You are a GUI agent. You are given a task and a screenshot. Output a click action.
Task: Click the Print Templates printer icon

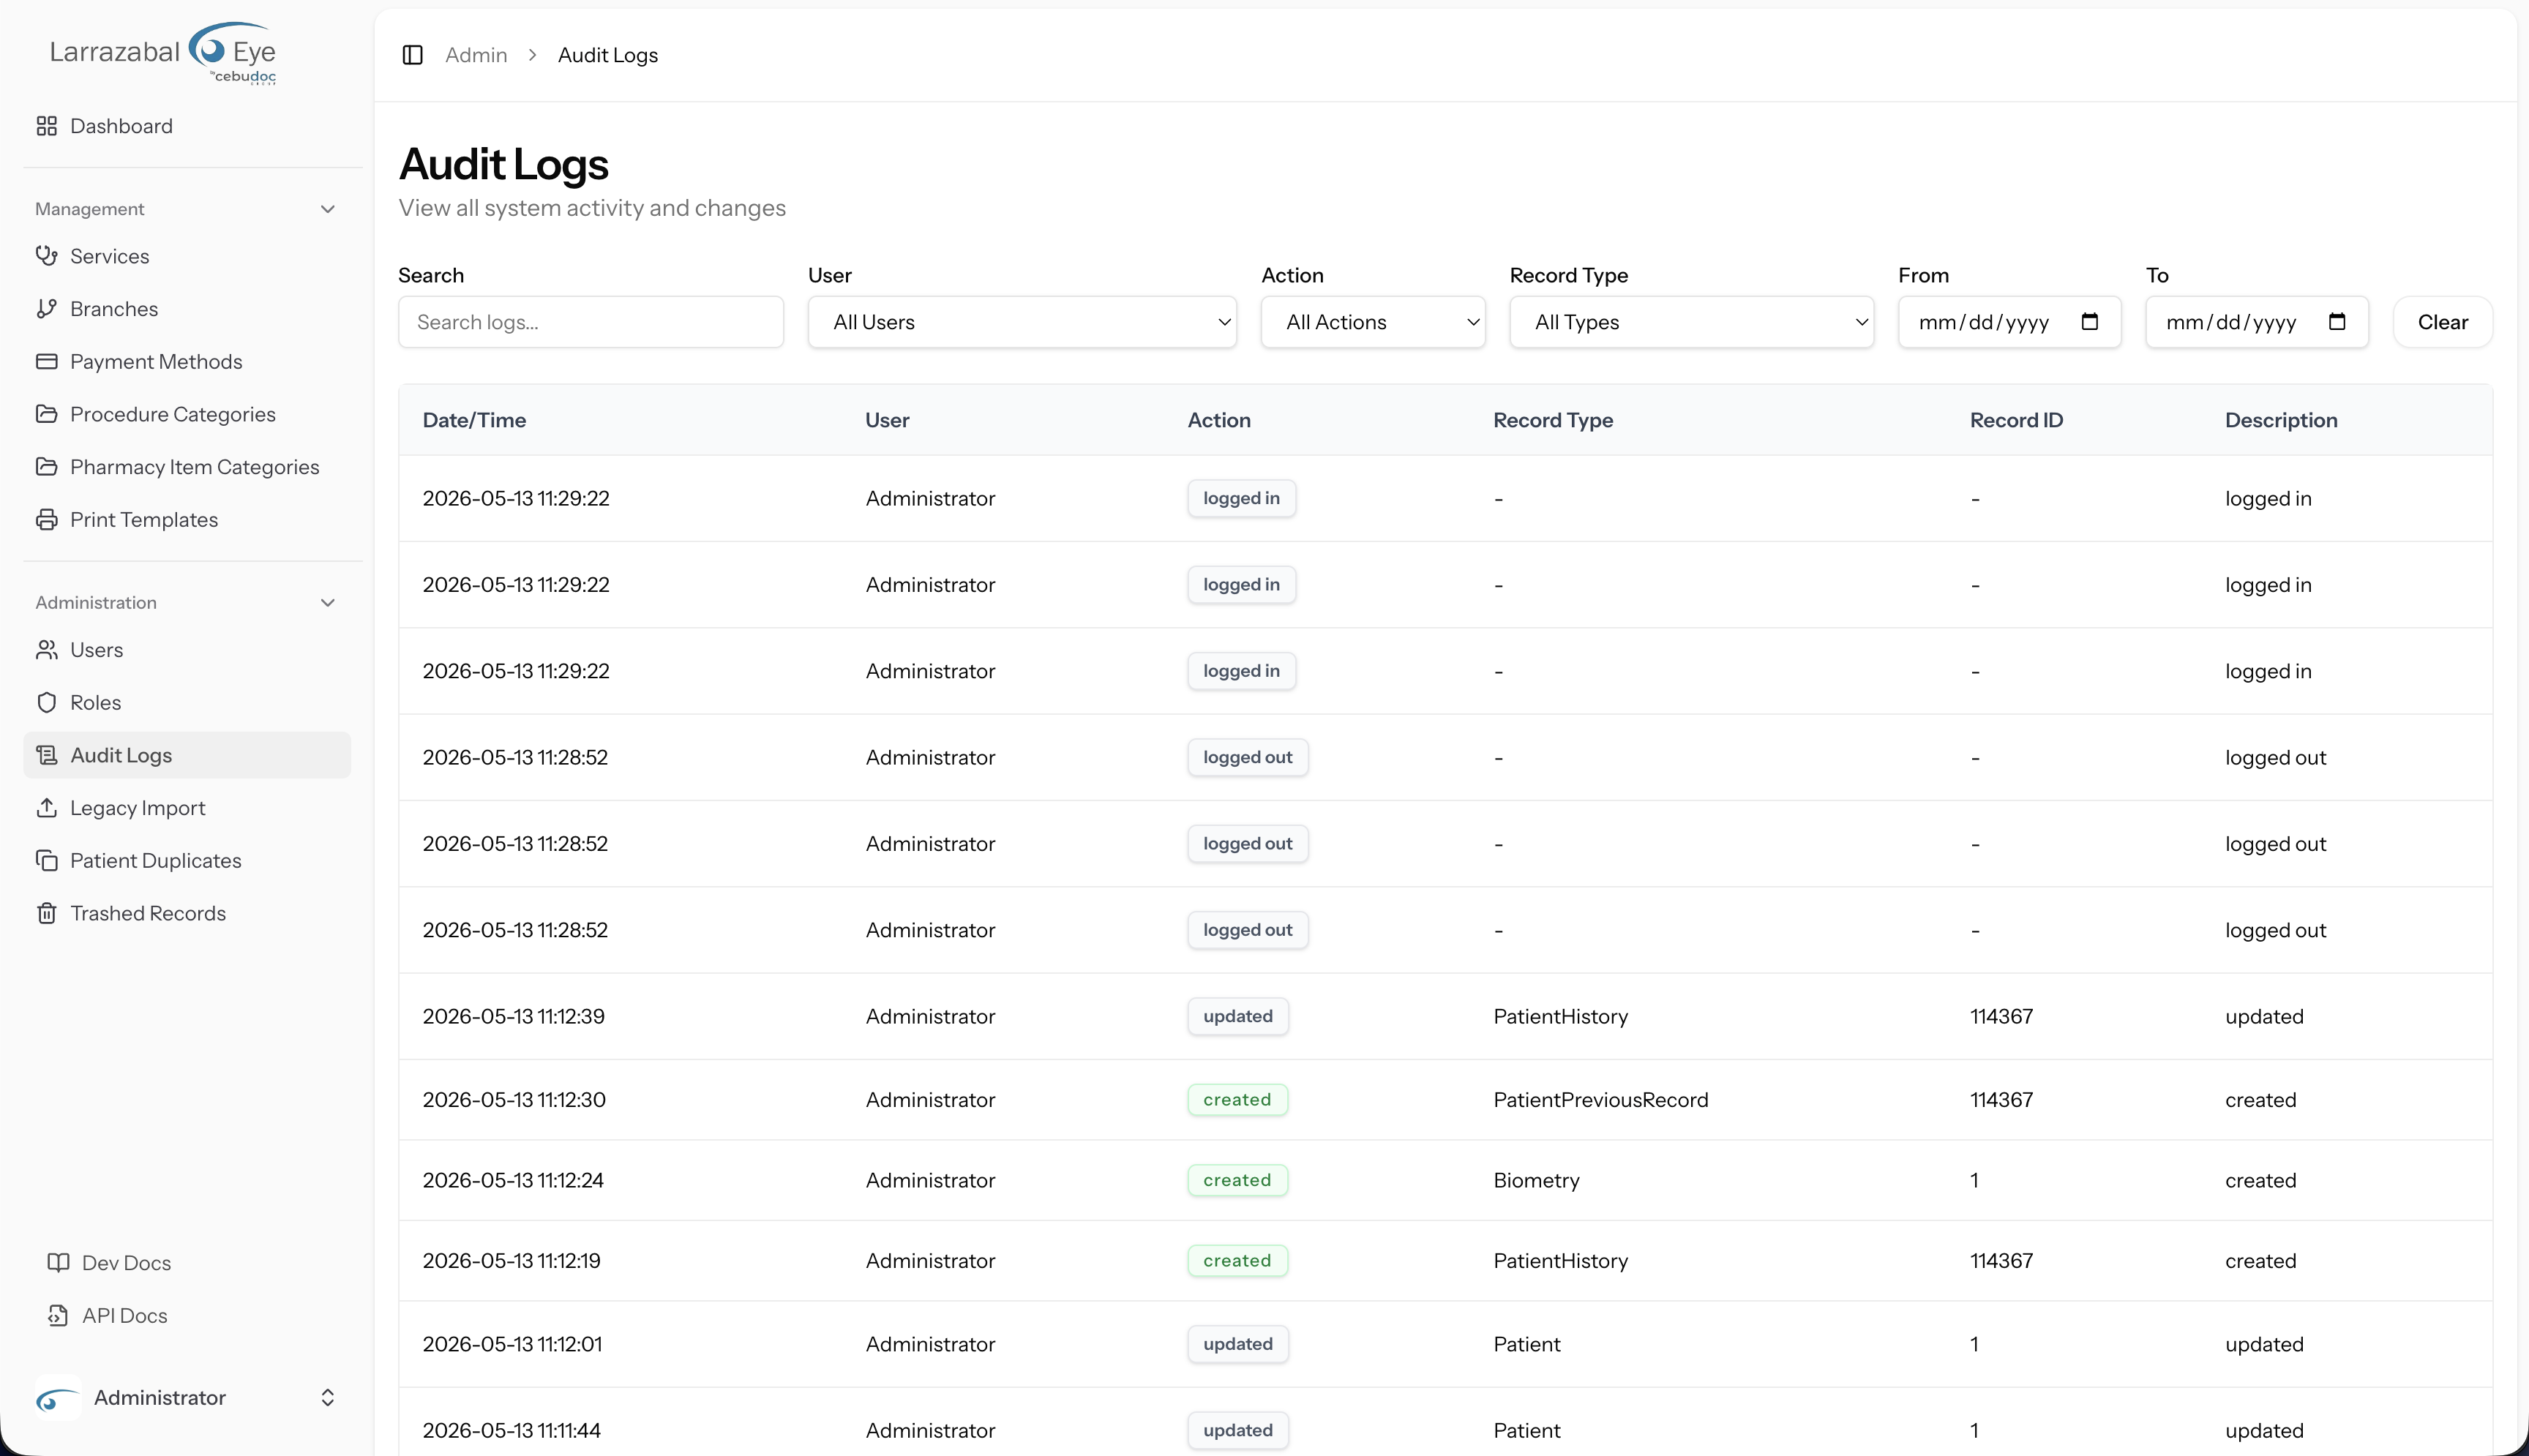coord(46,520)
